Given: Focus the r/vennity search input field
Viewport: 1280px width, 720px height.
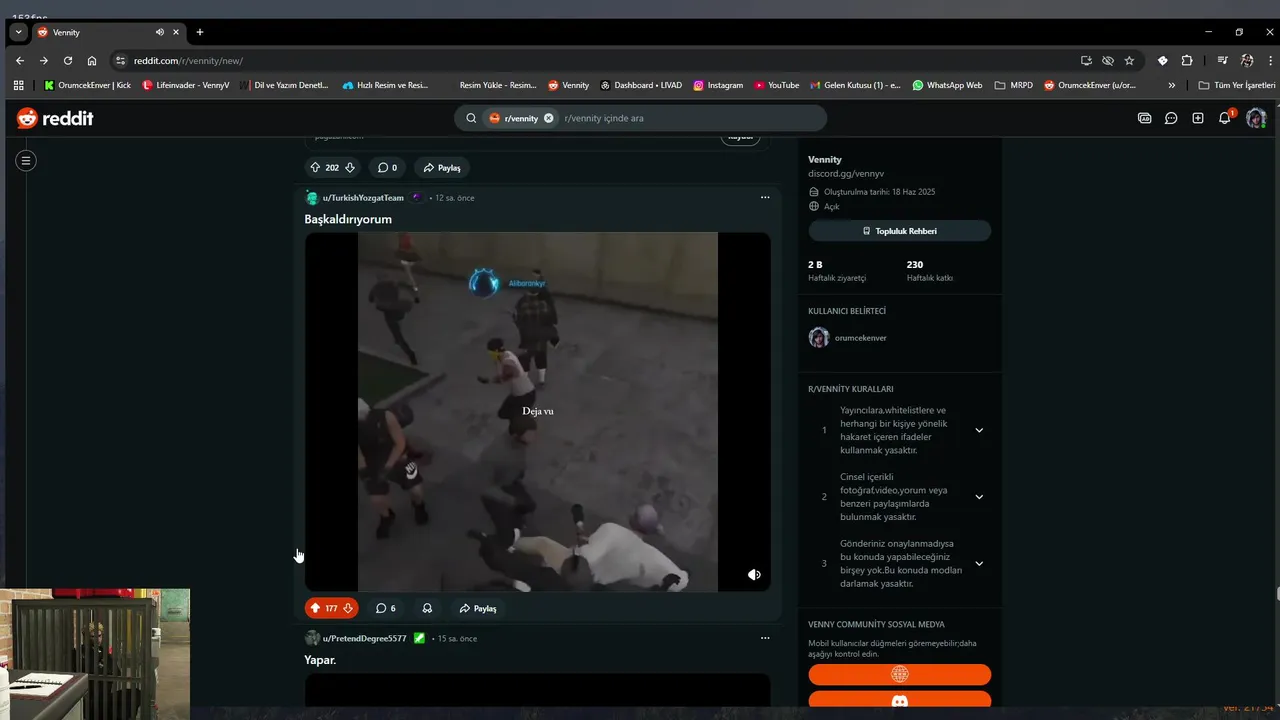Looking at the screenshot, I should [690, 118].
